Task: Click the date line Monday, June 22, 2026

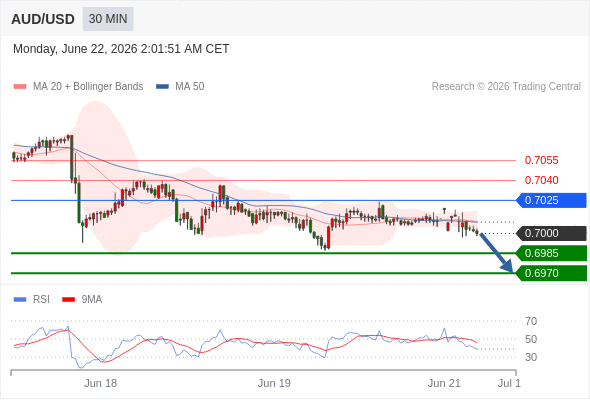Action: (121, 49)
